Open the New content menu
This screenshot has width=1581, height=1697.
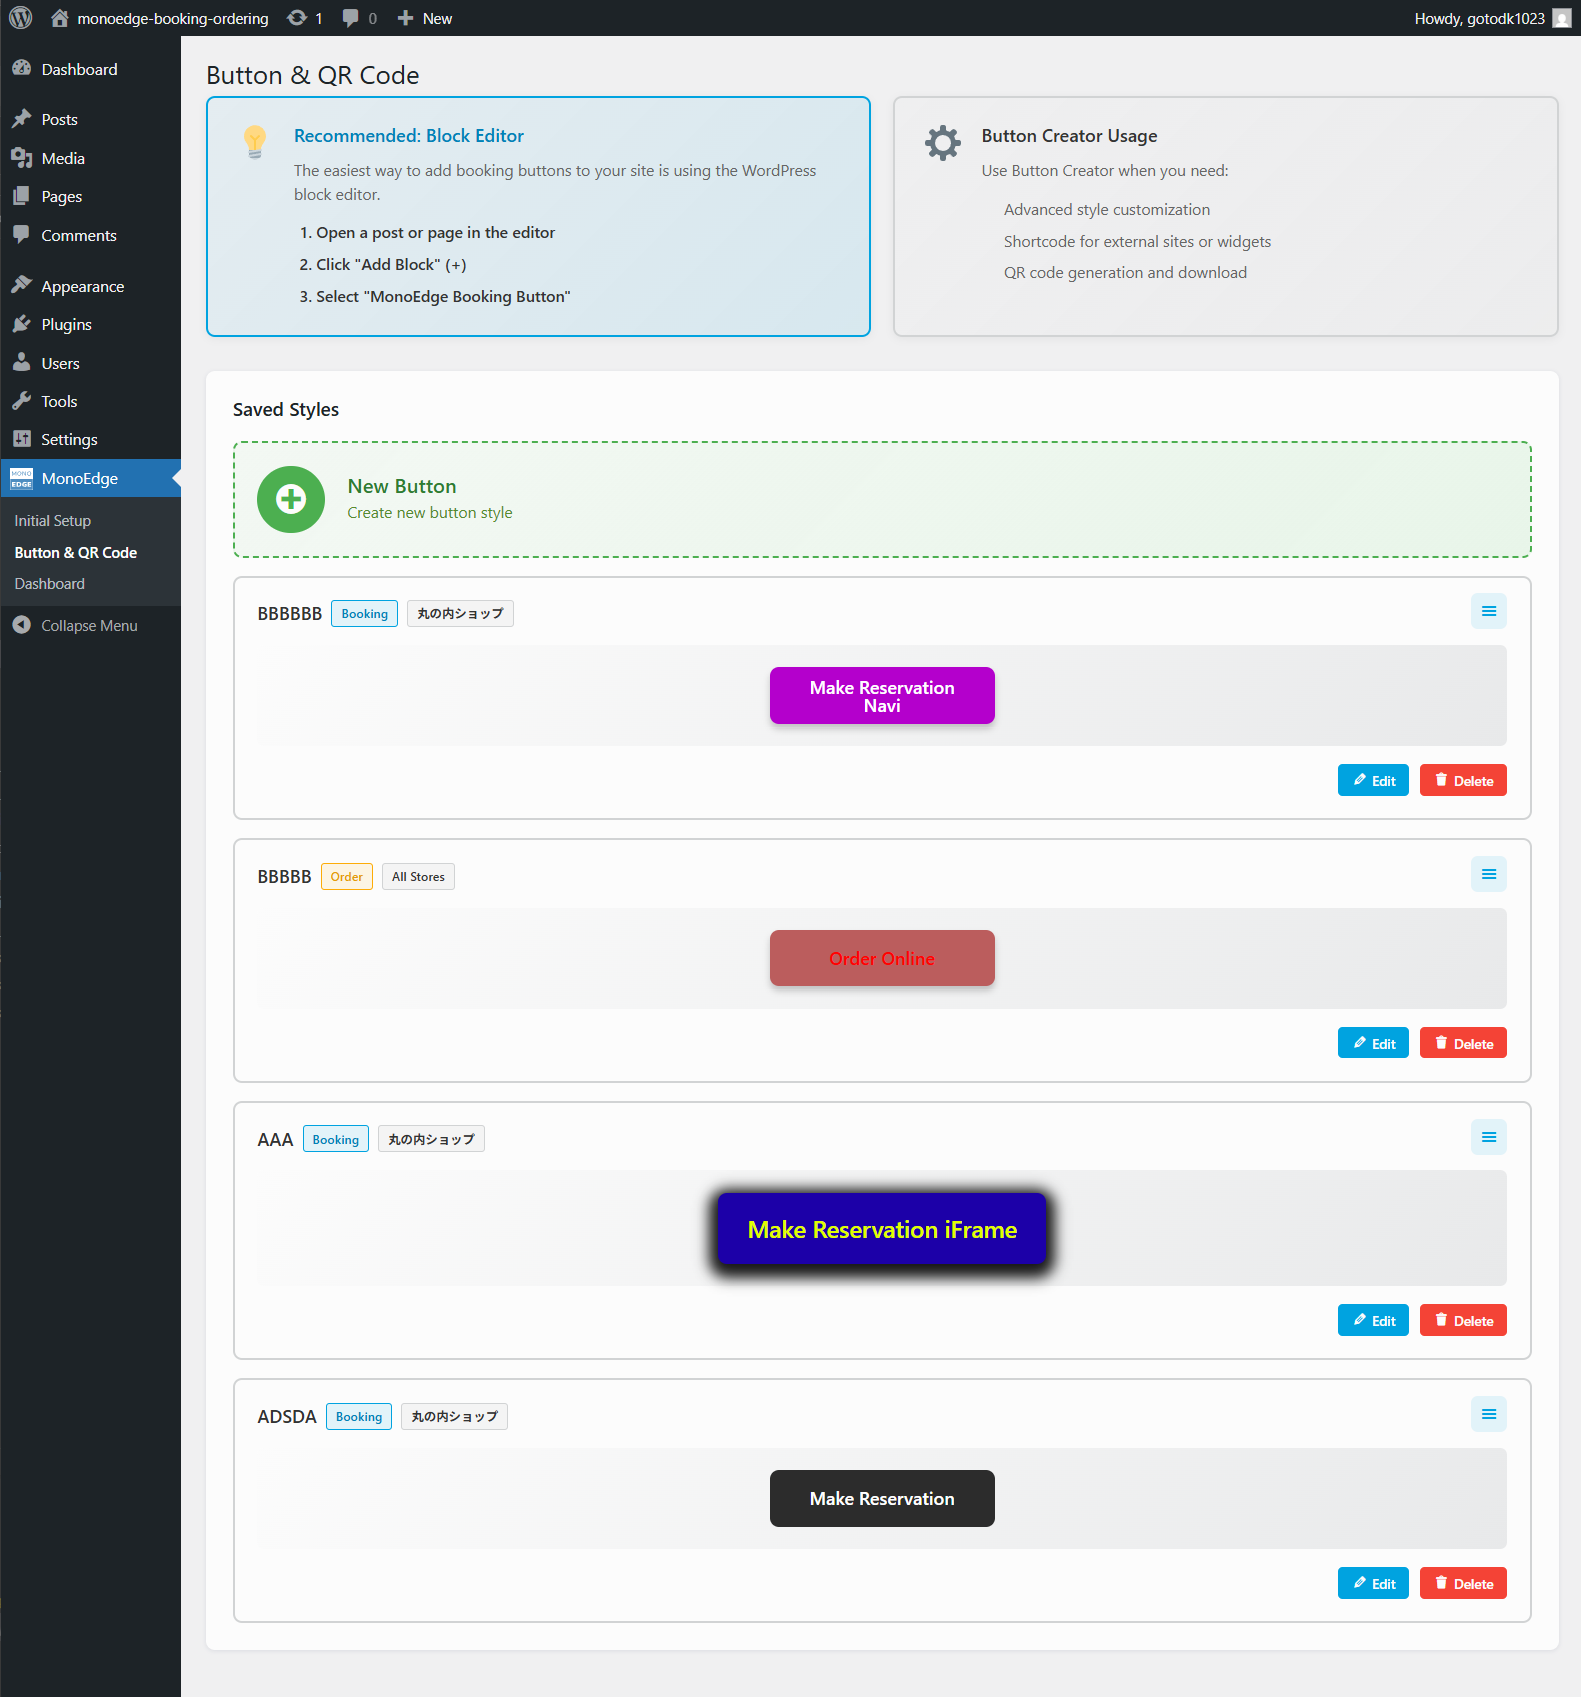[x=425, y=18]
